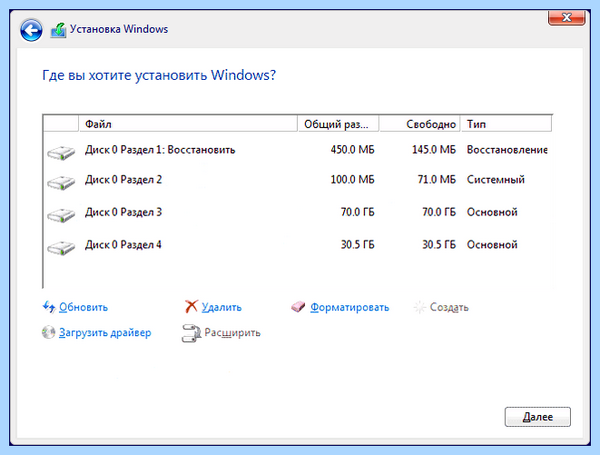
Task: Sort by the Общий раз... column header
Action: pos(338,124)
